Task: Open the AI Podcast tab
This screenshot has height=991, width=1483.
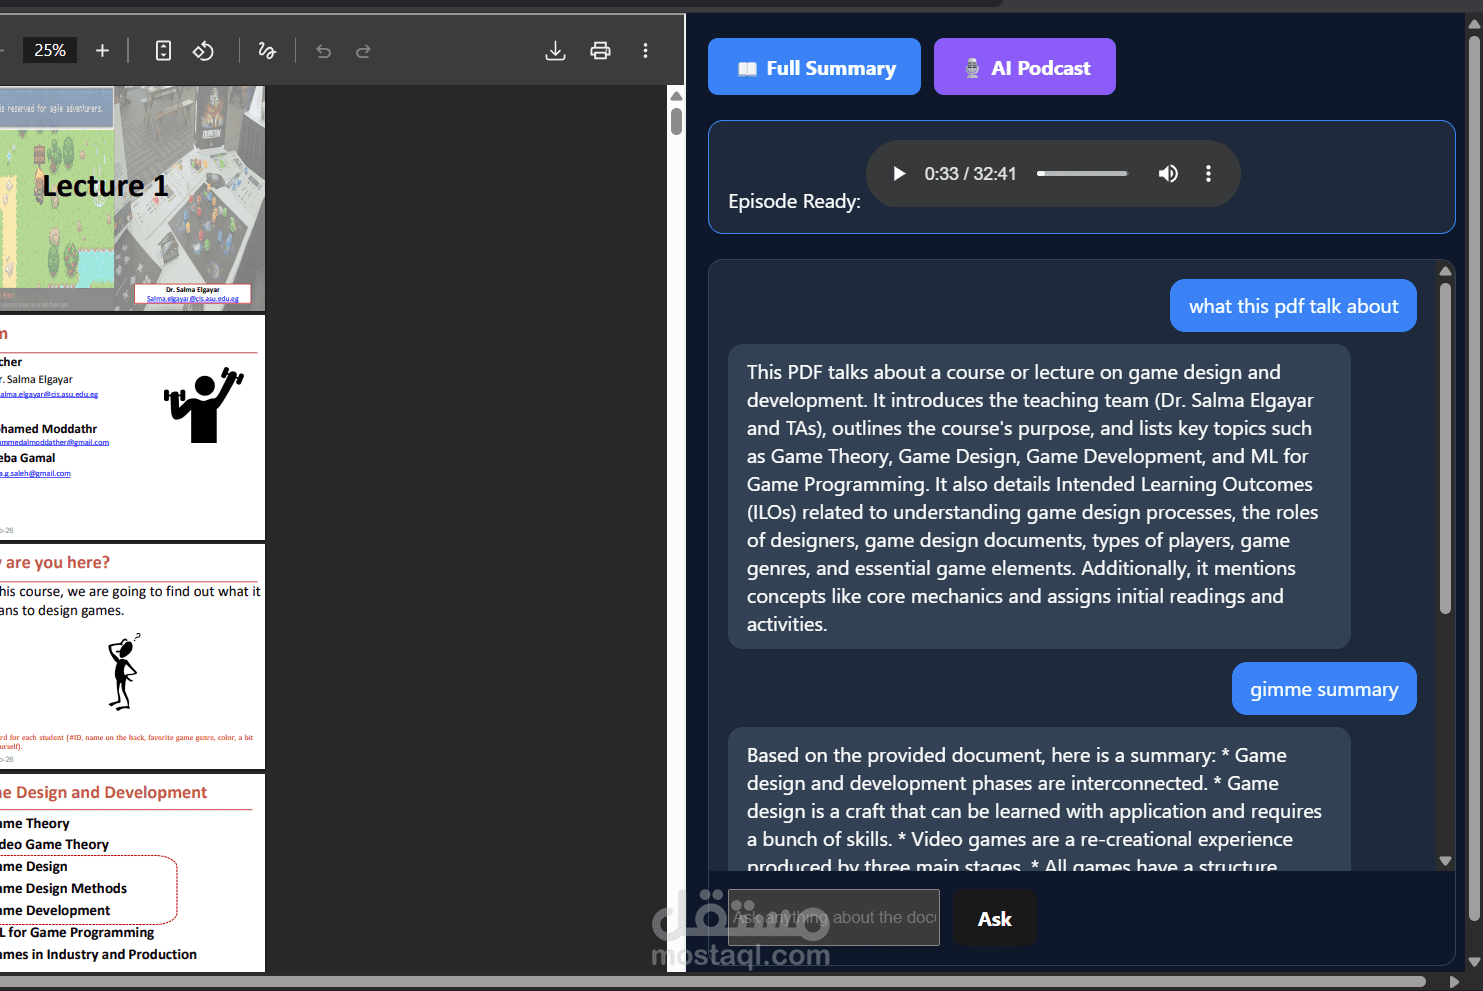Action: coord(1024,66)
